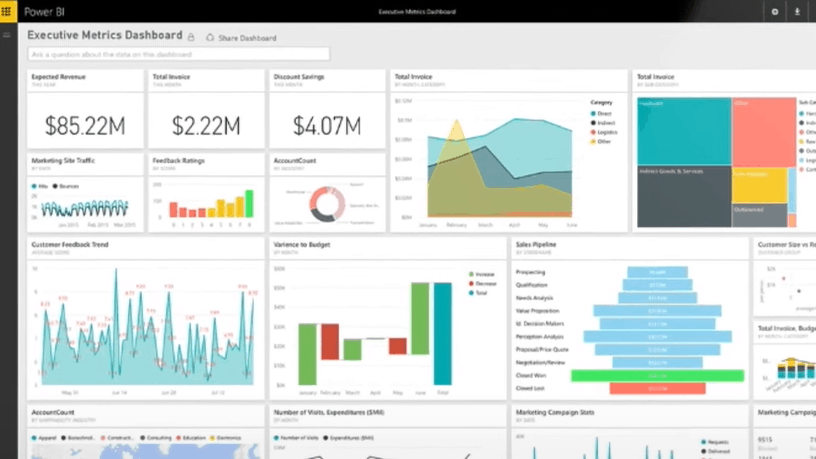
Task: Click the green Closed Won funnel bar
Action: pyautogui.click(x=657, y=376)
